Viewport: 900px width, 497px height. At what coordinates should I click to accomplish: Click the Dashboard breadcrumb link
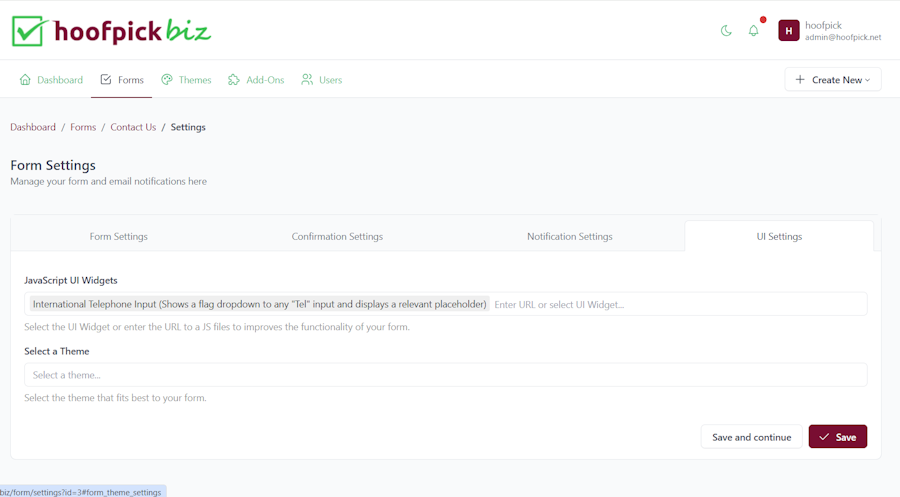point(33,127)
